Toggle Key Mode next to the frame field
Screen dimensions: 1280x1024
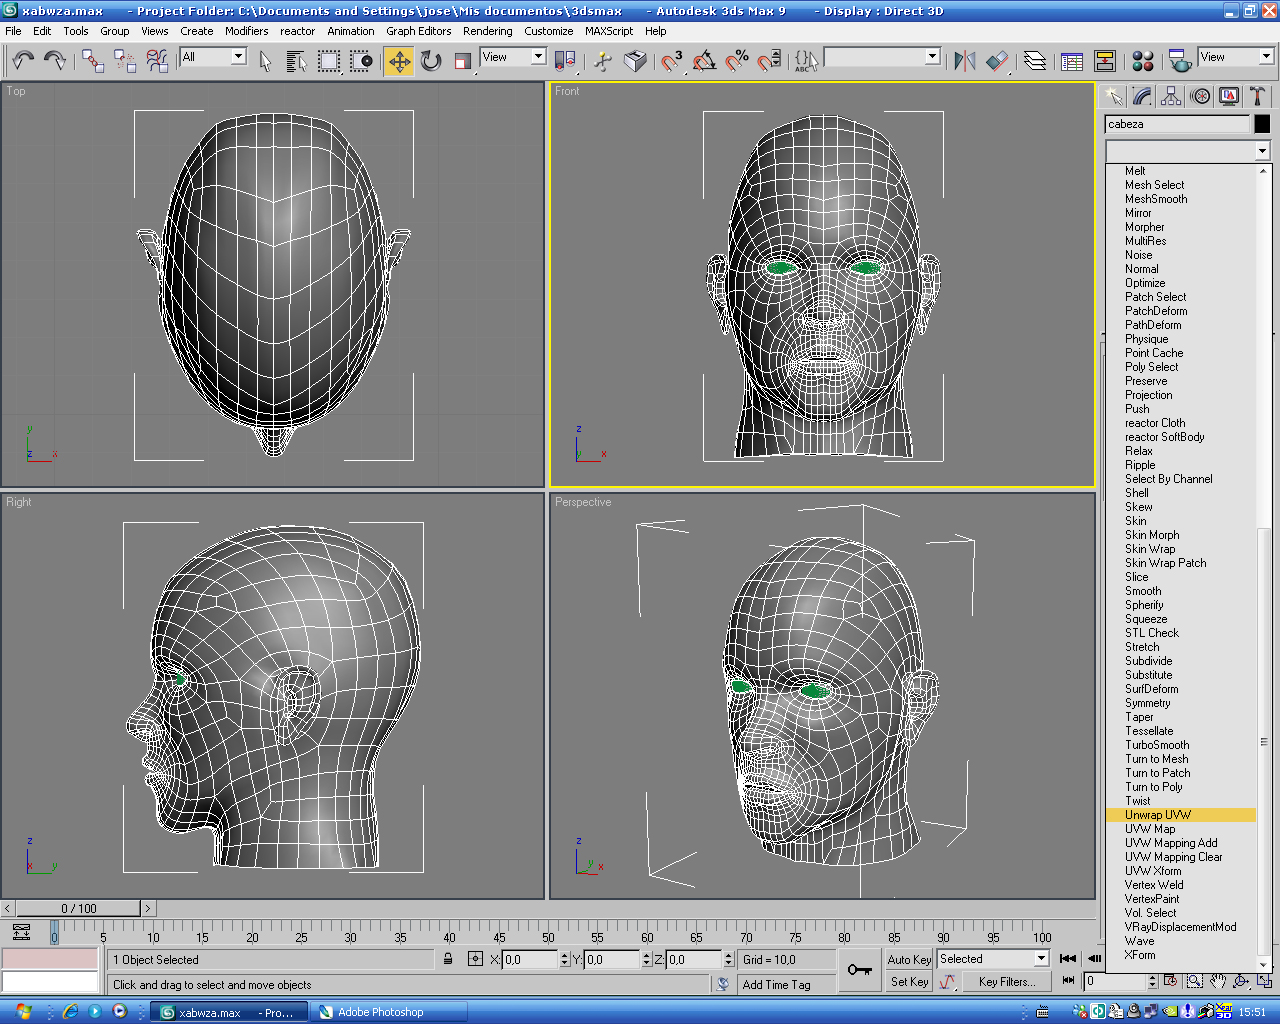coord(1068,981)
